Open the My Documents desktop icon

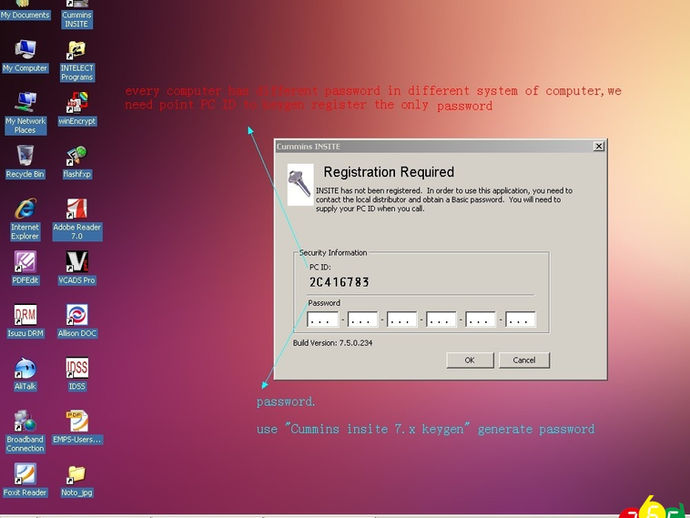tap(25, 10)
